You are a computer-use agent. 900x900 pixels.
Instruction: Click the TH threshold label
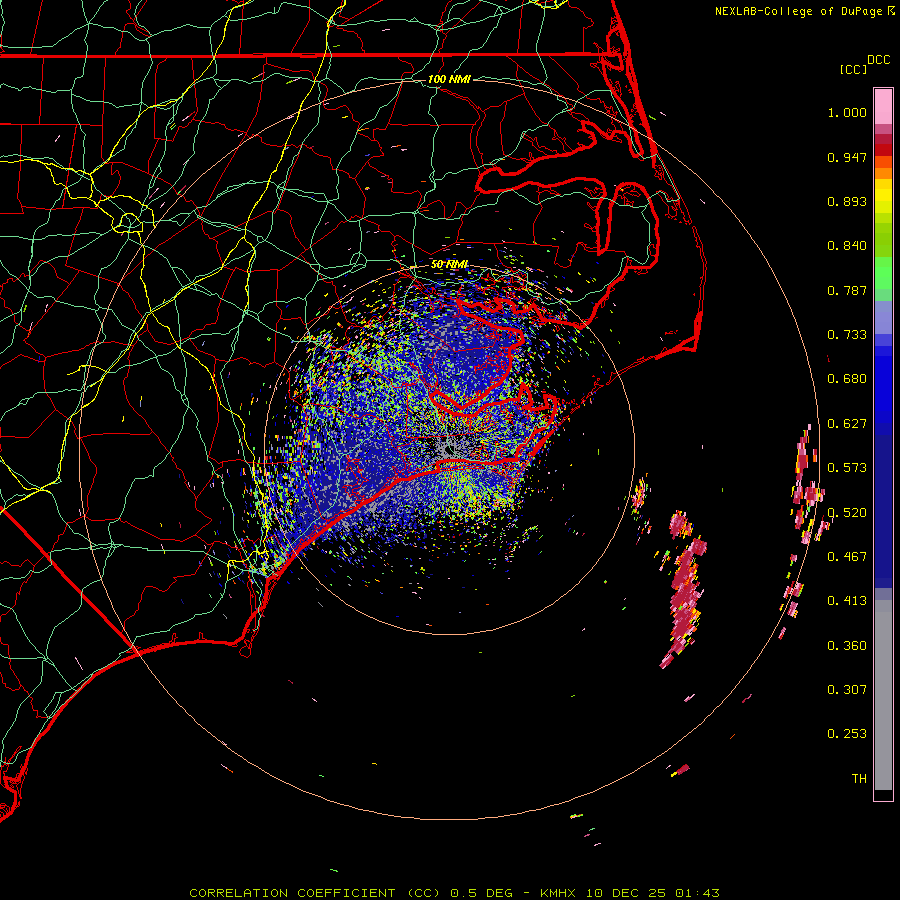pos(859,779)
